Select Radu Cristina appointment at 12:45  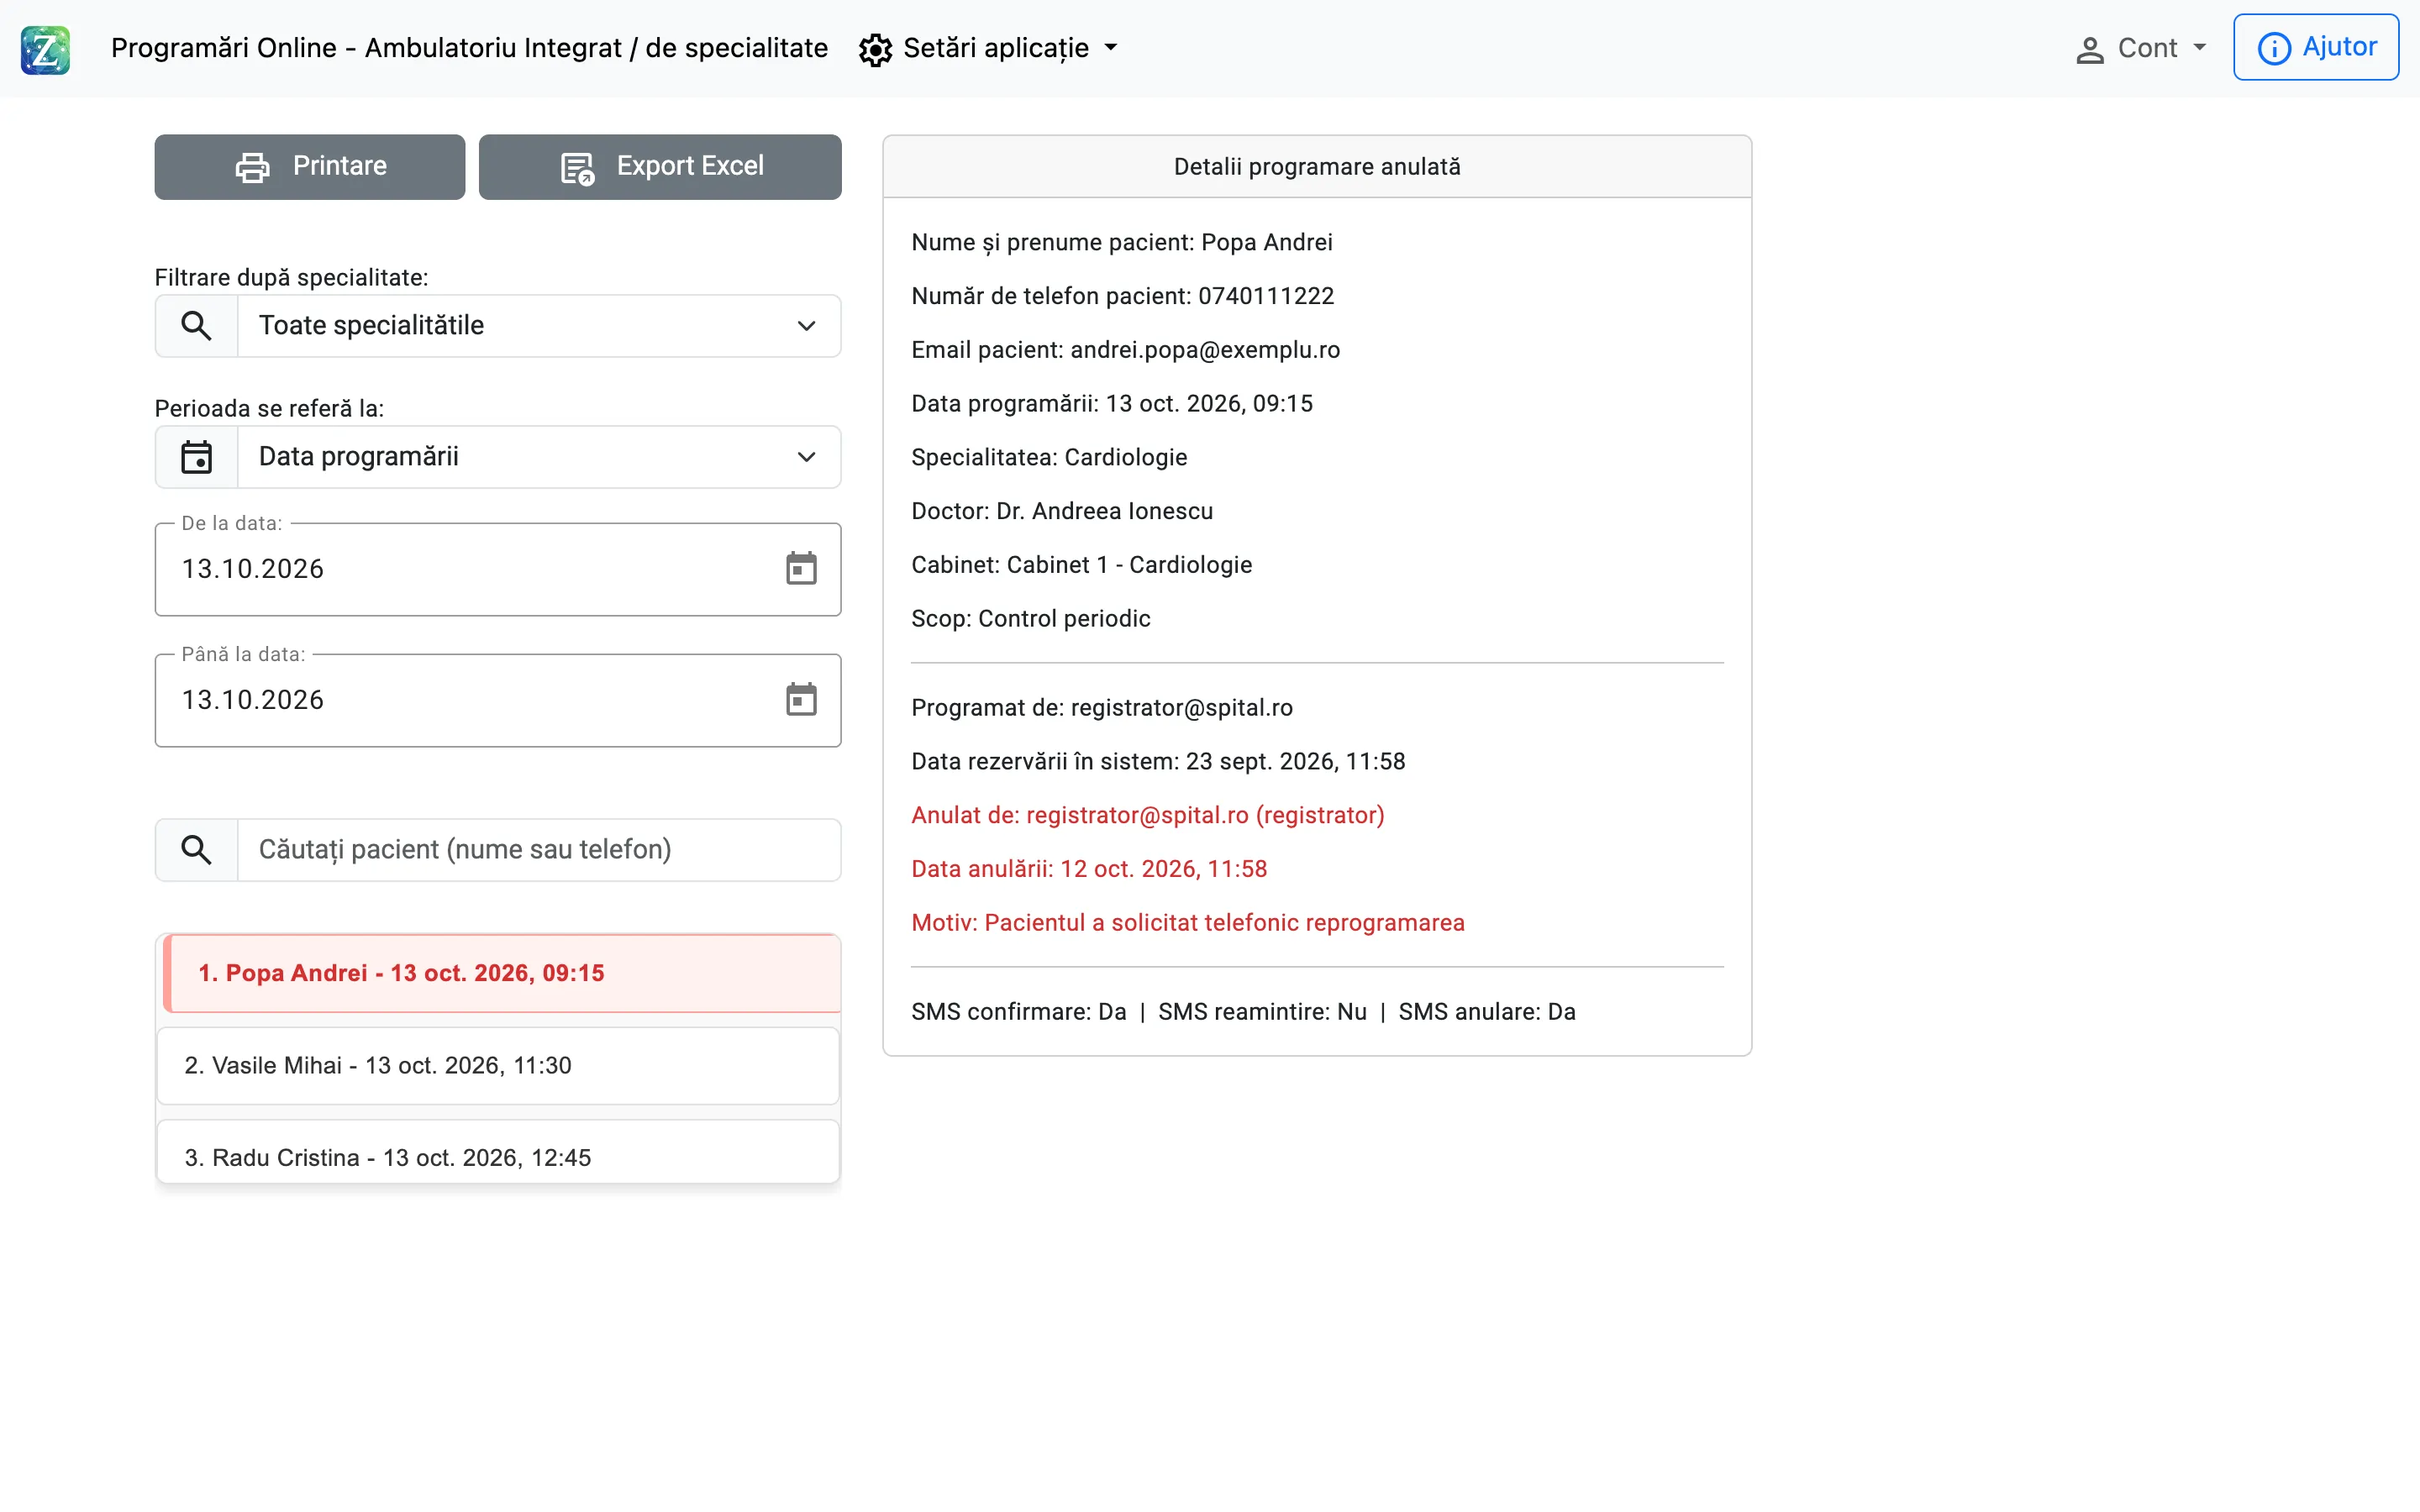(498, 1152)
